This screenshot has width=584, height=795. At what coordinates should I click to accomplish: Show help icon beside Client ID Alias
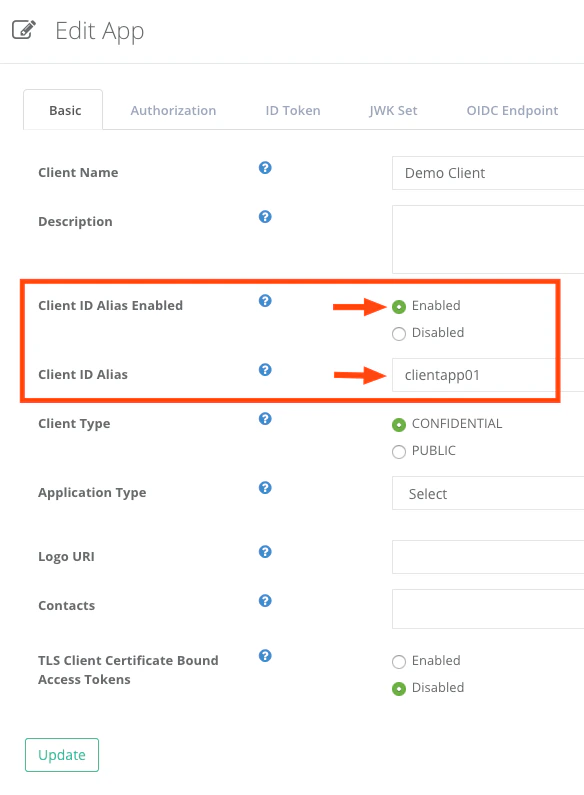tap(265, 370)
